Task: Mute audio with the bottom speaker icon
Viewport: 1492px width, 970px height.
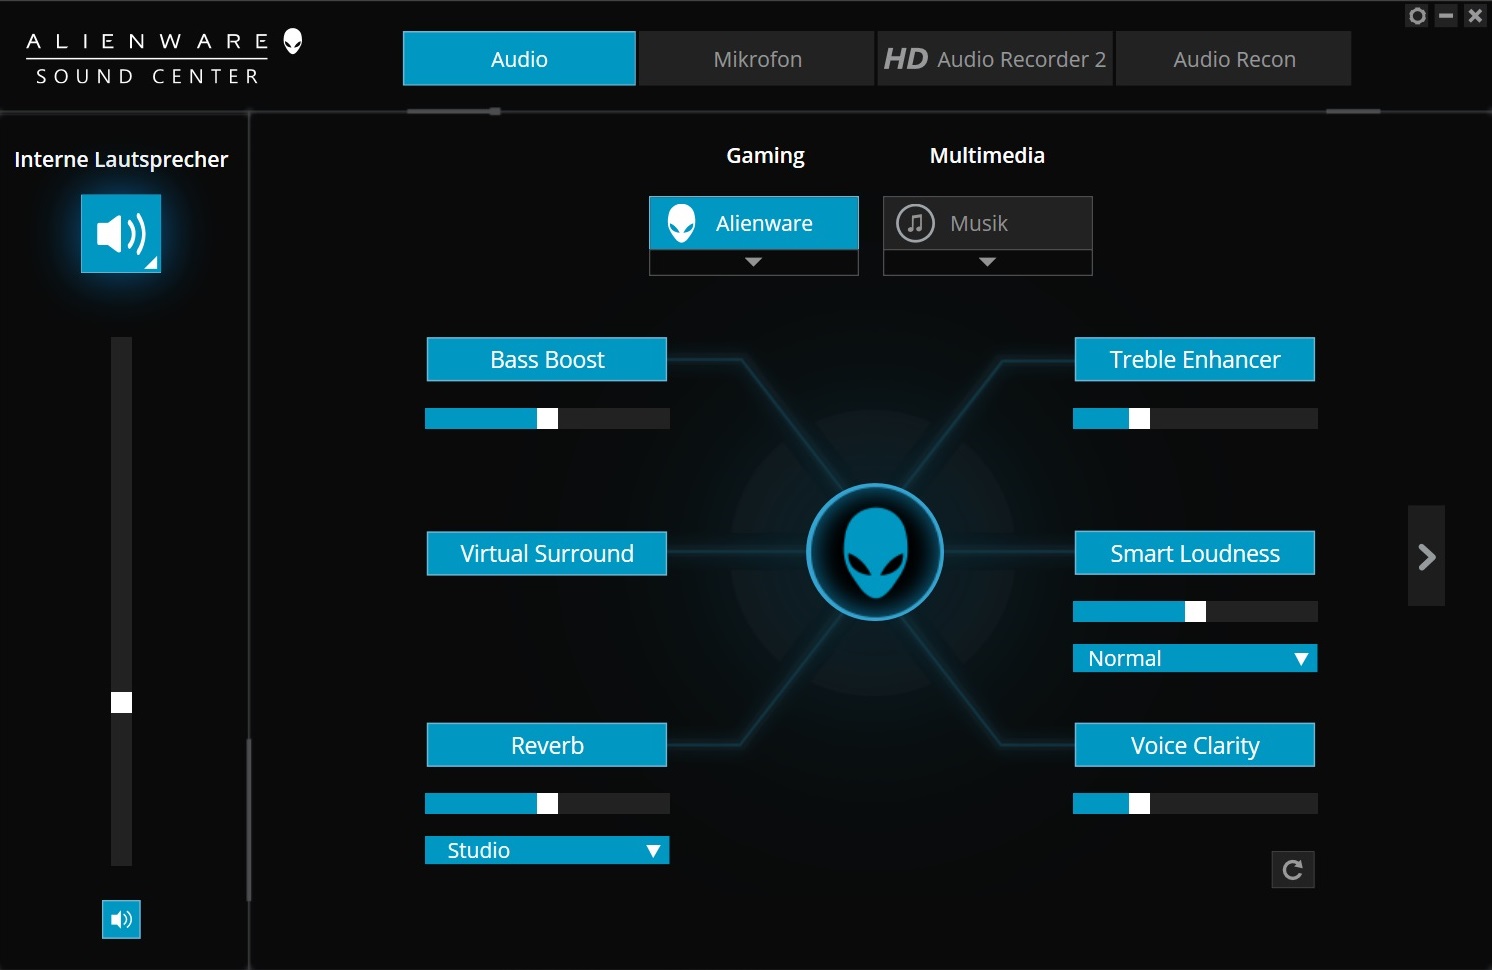Action: (x=121, y=919)
